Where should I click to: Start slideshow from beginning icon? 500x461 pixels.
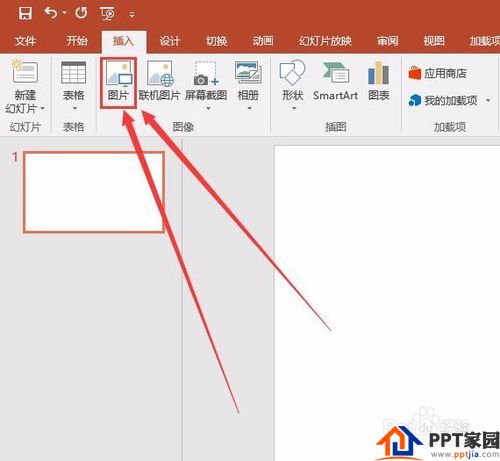pos(107,14)
